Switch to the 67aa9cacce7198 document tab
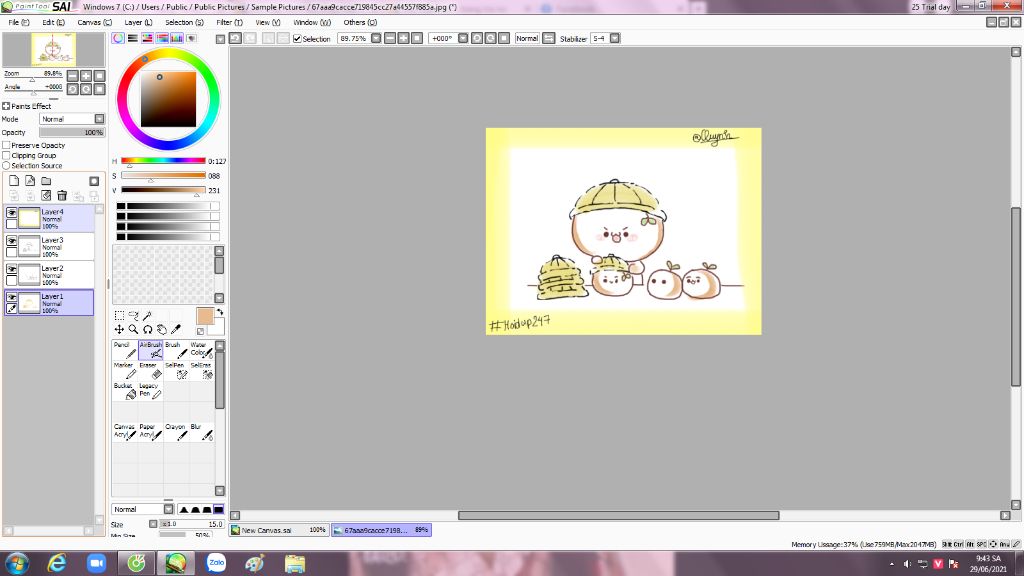Screen dimensions: 1024x576 point(381,530)
